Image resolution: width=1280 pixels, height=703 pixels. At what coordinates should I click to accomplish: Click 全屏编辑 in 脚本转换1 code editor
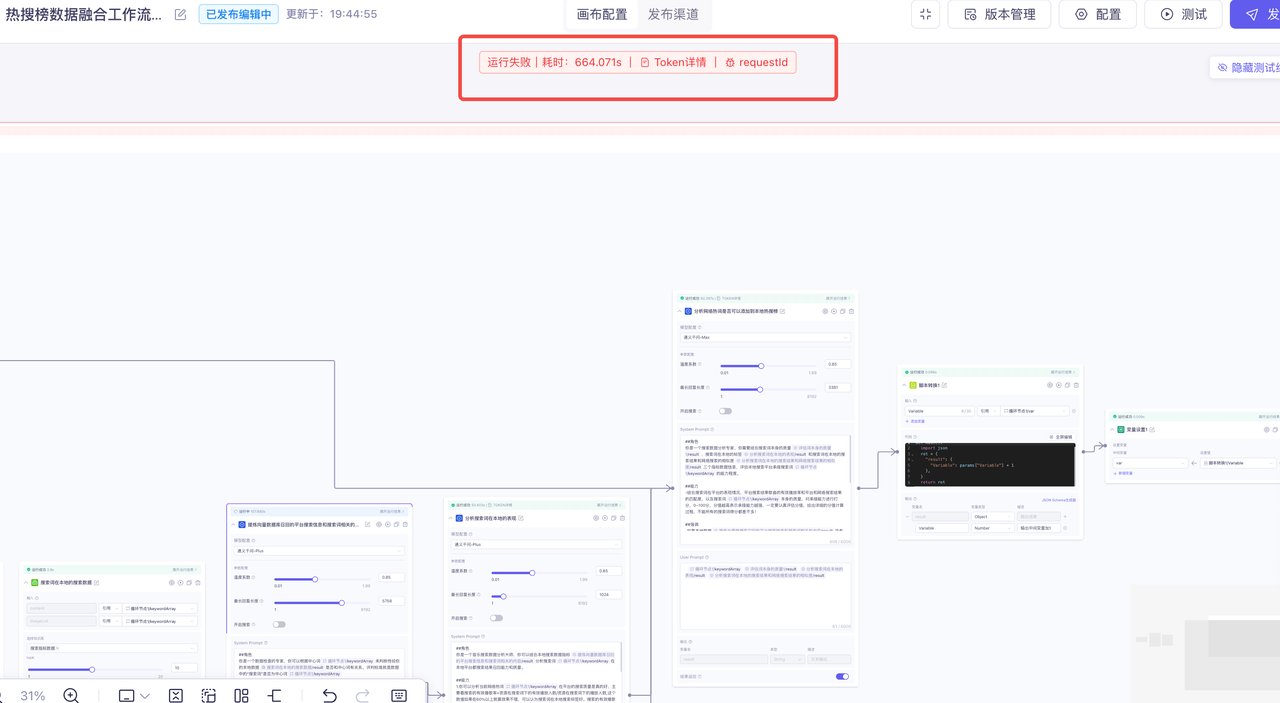click(x=1063, y=437)
